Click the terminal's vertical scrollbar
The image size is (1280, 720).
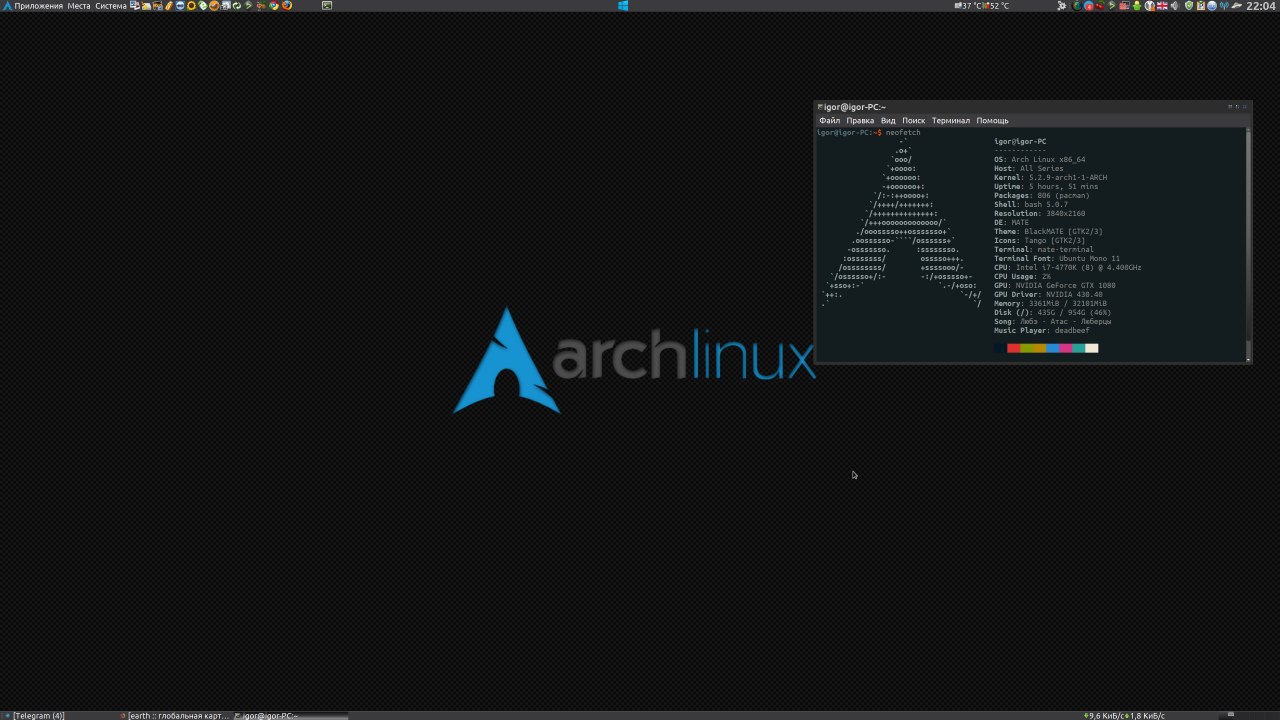[x=1248, y=244]
